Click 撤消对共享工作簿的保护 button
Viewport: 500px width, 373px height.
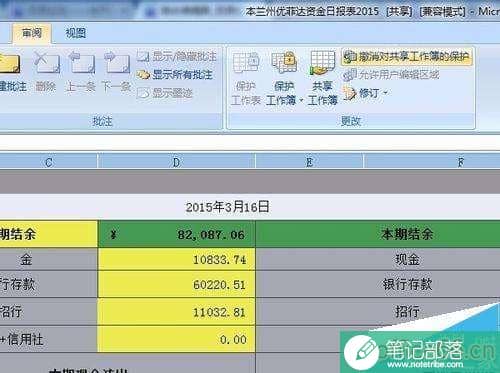(407, 57)
